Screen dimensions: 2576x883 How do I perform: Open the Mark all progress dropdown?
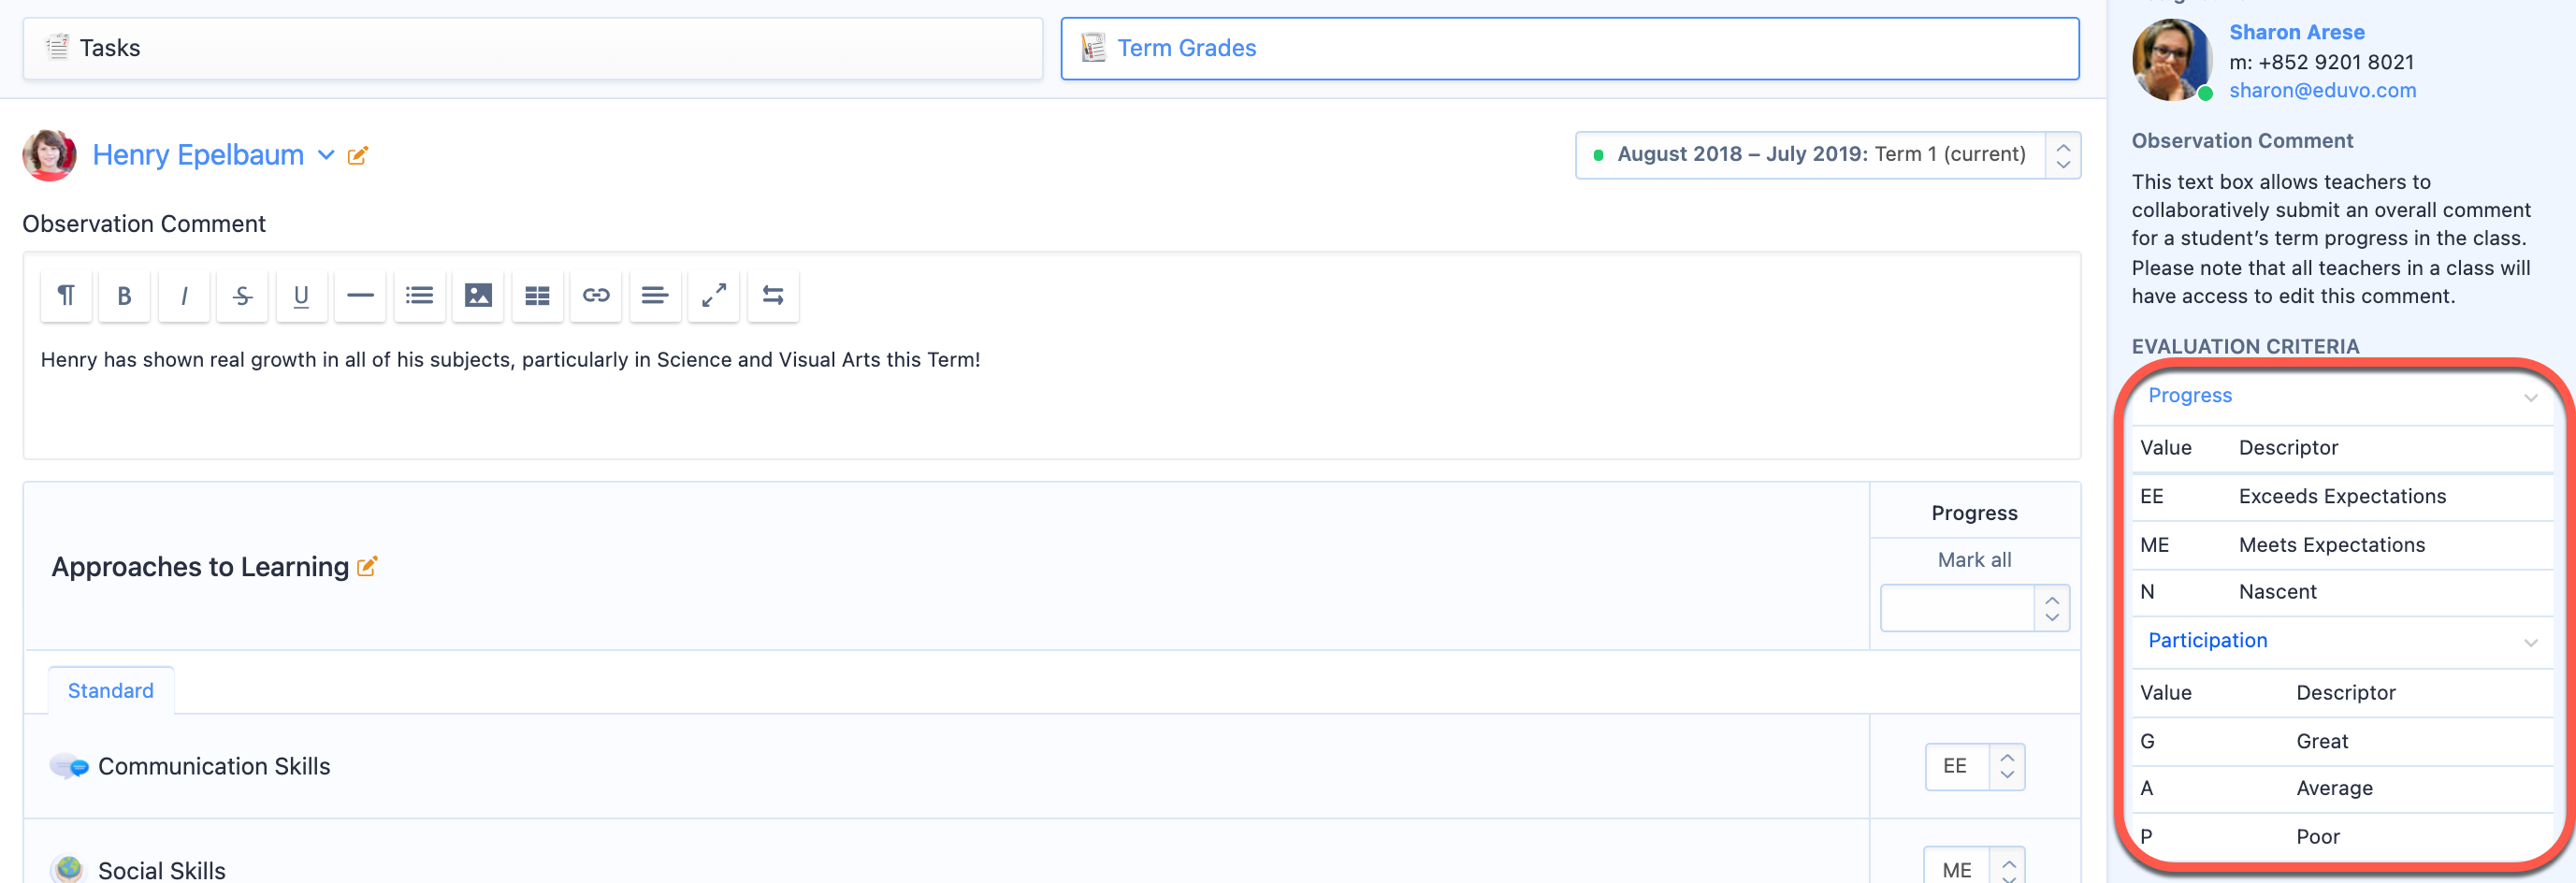pyautogui.click(x=1974, y=608)
